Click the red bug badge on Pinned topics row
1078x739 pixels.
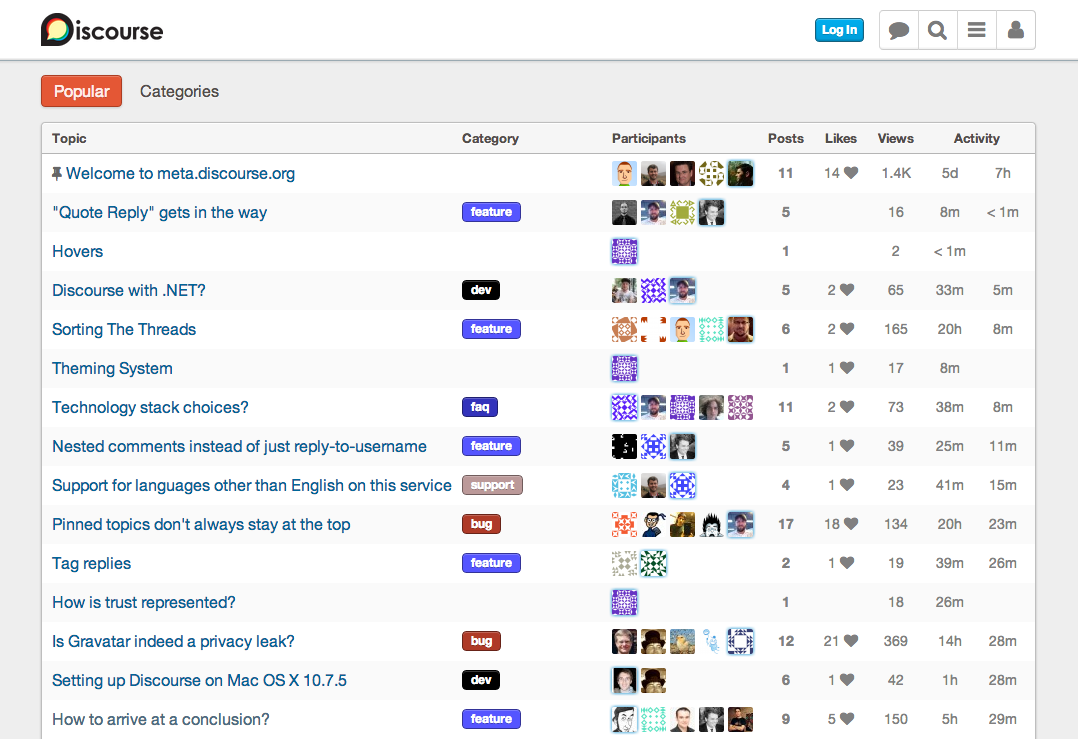pyautogui.click(x=481, y=524)
